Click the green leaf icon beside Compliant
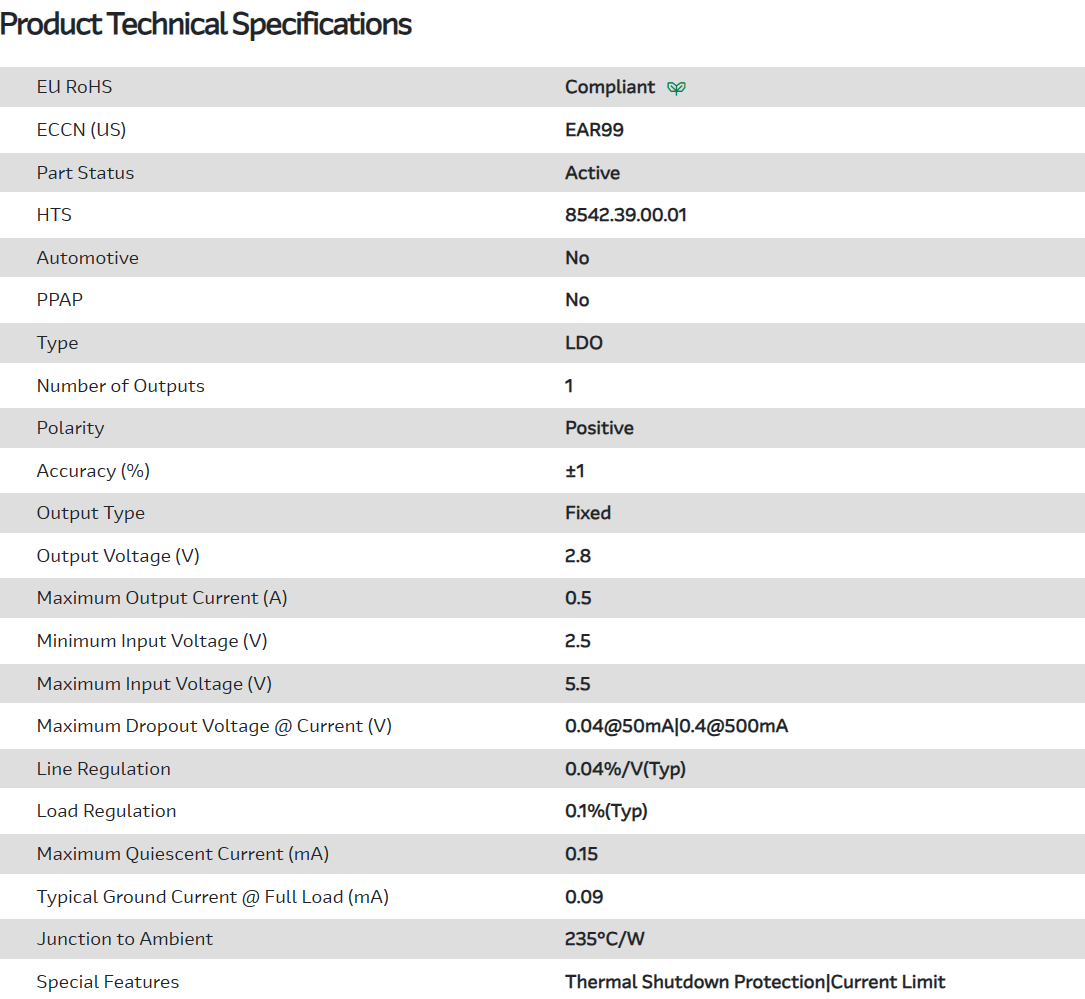 tap(677, 88)
